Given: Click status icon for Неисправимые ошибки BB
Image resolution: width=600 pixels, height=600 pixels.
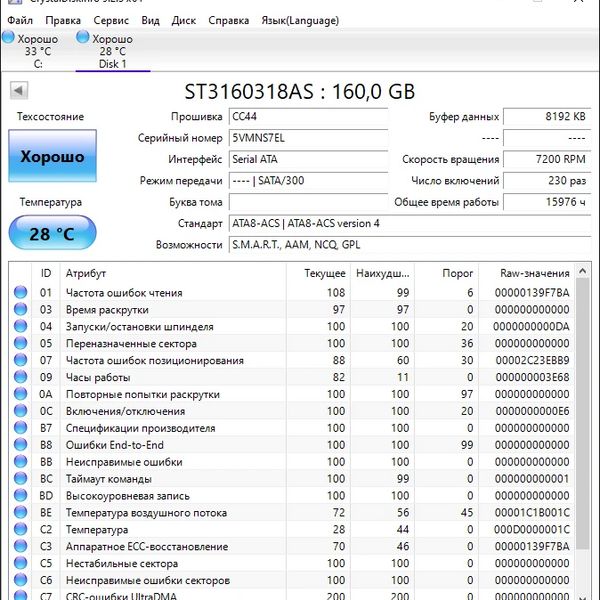Looking at the screenshot, I should pyautogui.click(x=20, y=461).
